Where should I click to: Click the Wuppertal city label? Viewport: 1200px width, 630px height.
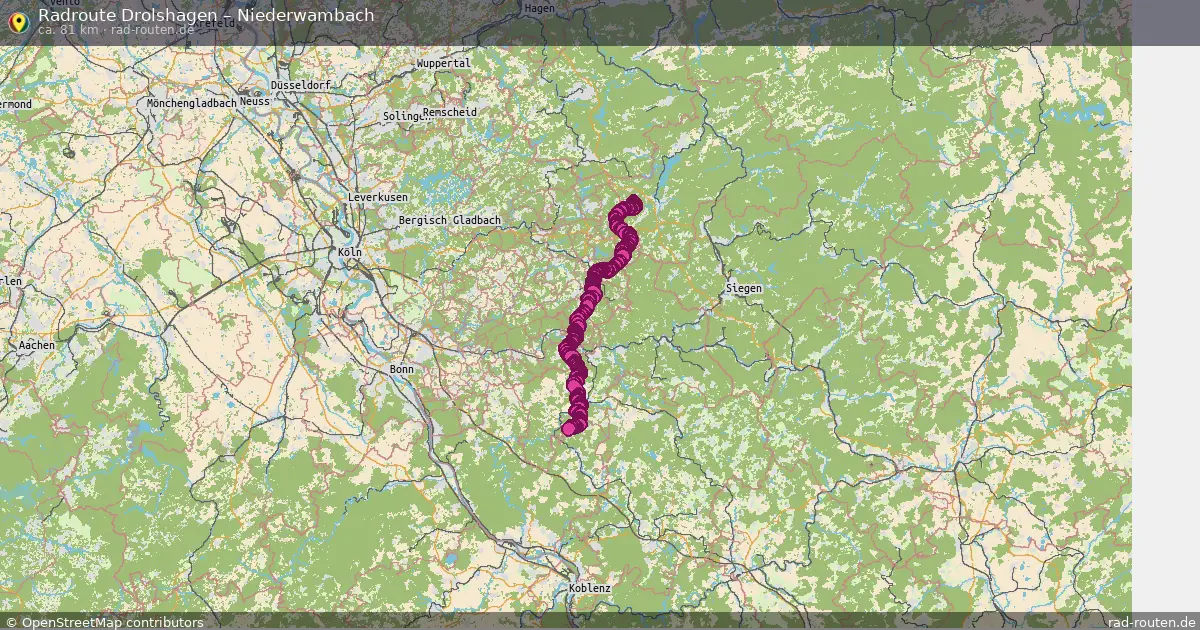coord(443,63)
